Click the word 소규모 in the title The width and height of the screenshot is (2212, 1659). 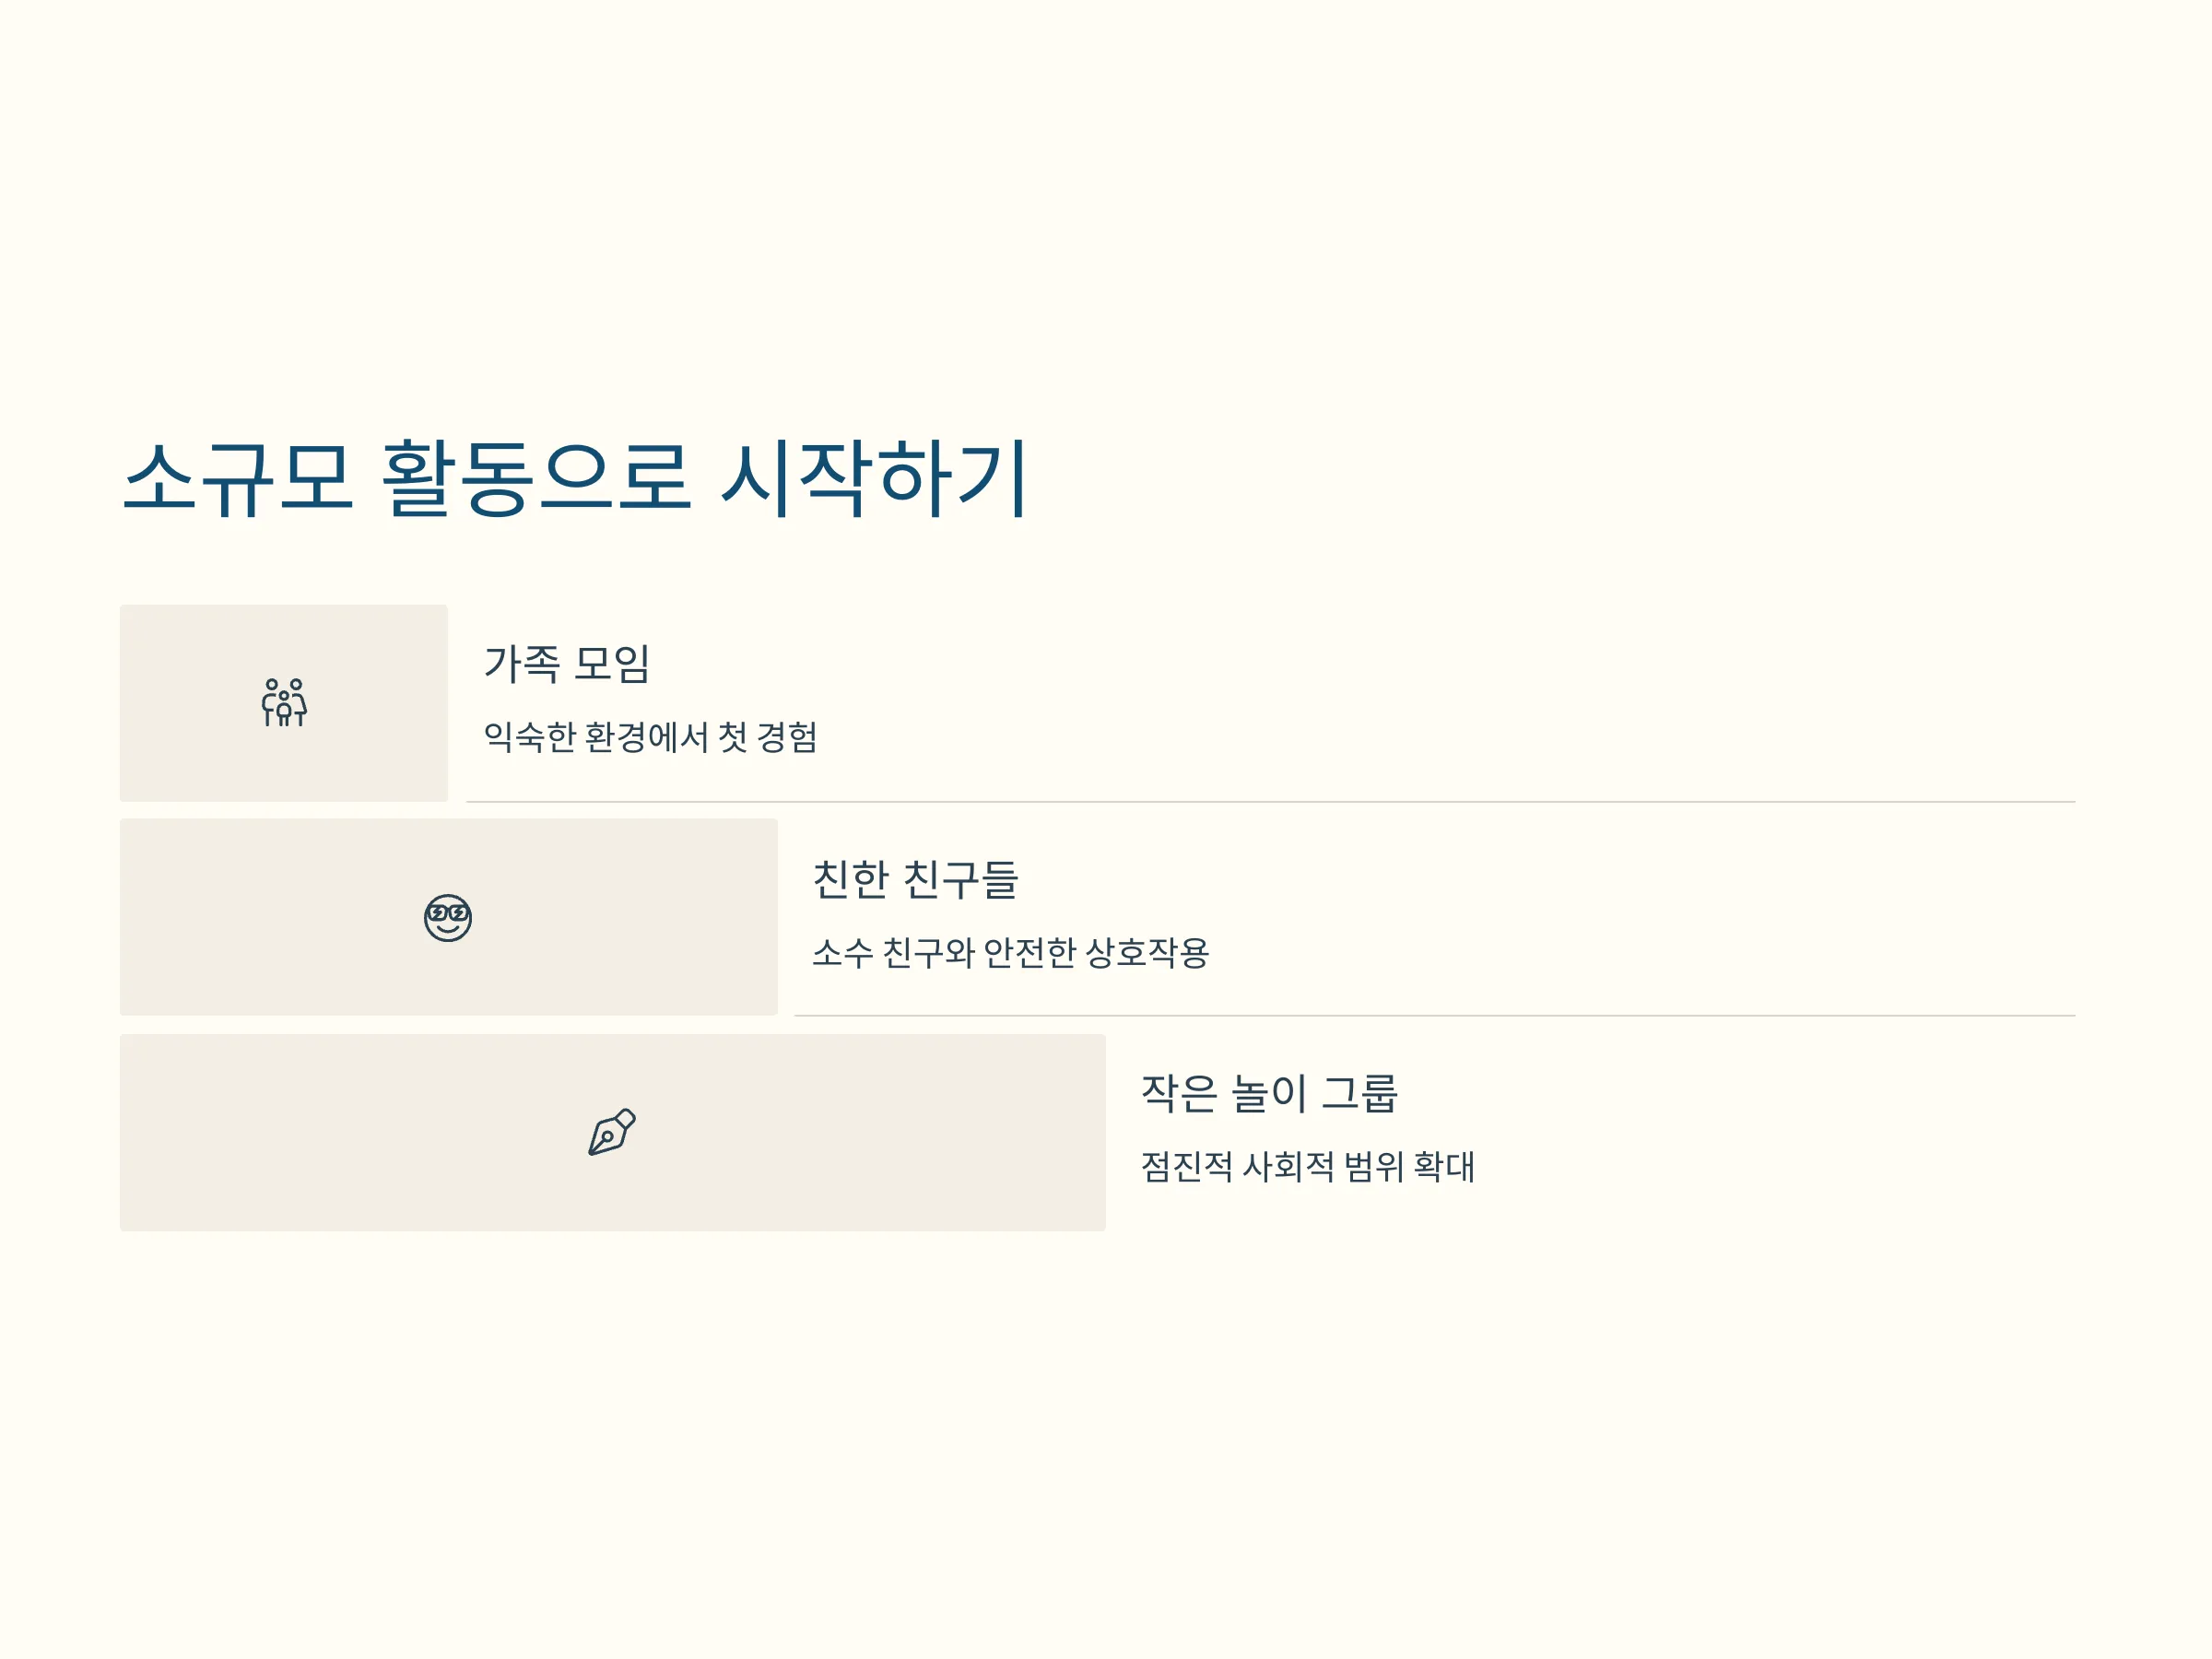coord(238,478)
